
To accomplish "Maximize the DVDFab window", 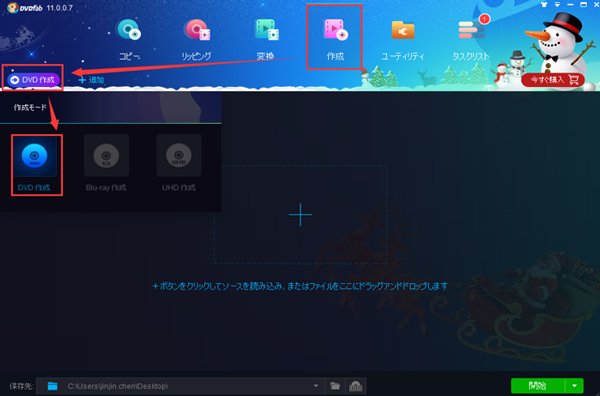I will (x=584, y=5).
